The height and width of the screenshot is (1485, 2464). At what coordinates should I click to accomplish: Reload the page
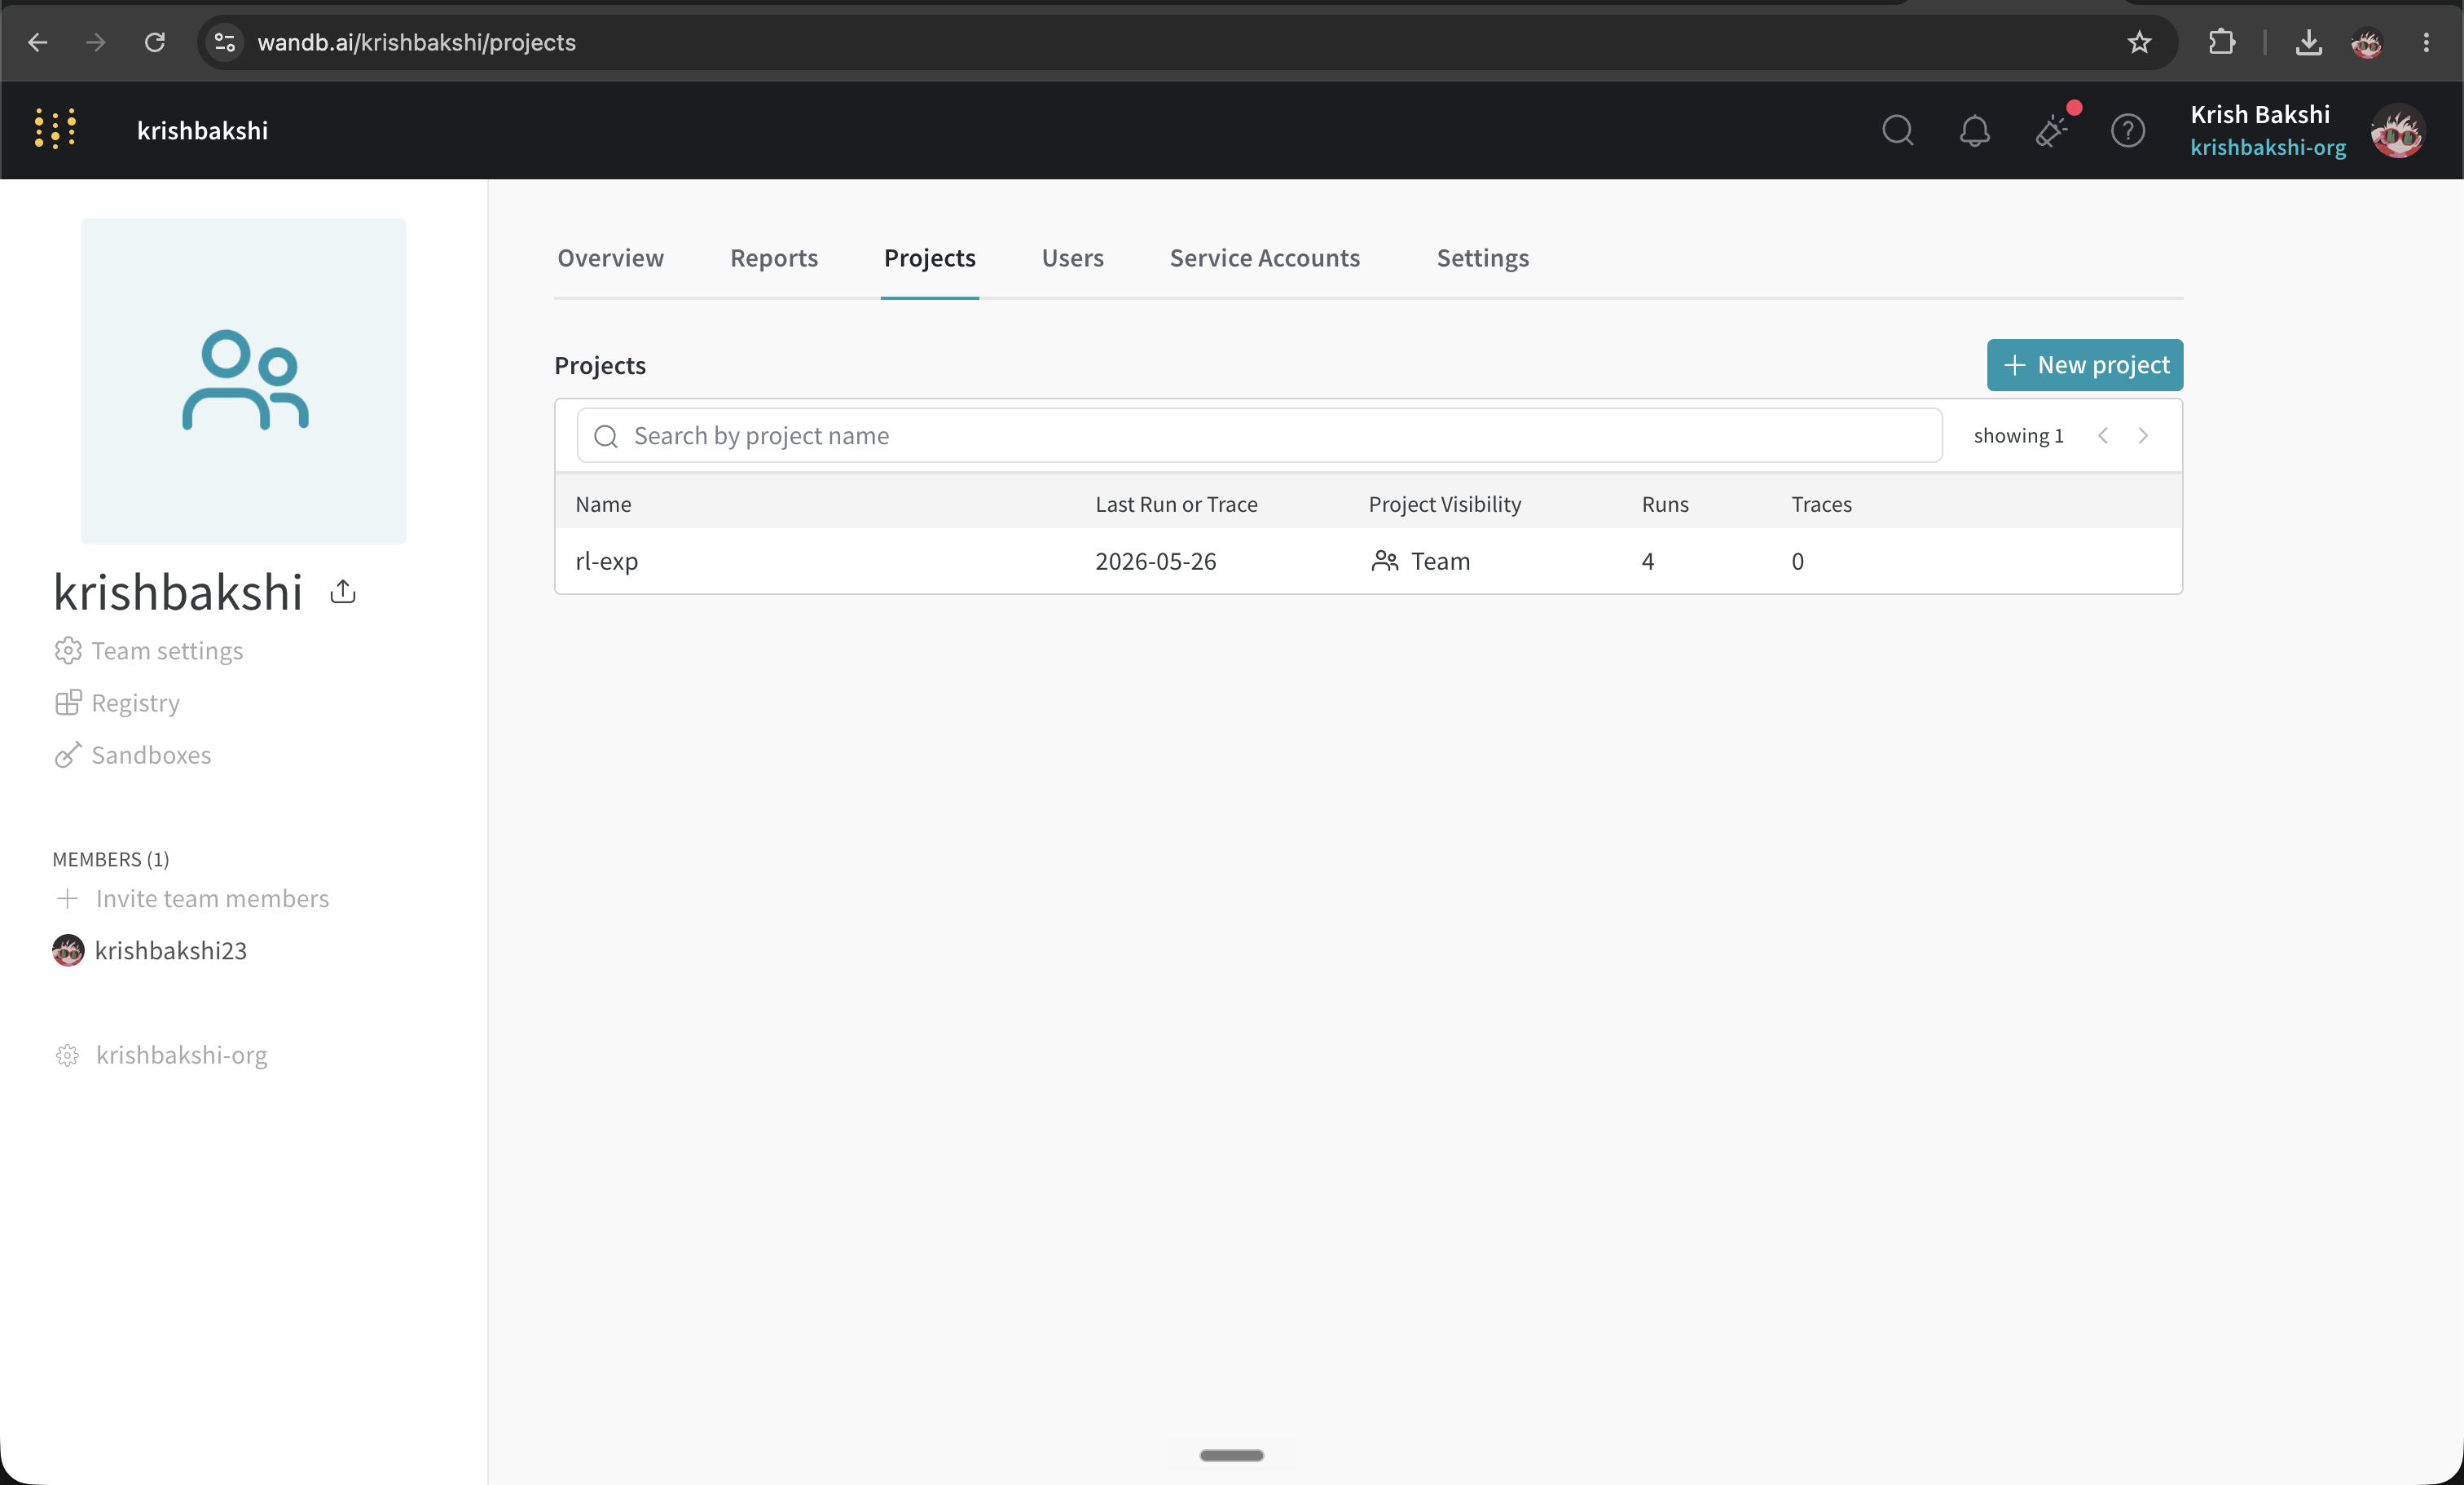pos(154,42)
